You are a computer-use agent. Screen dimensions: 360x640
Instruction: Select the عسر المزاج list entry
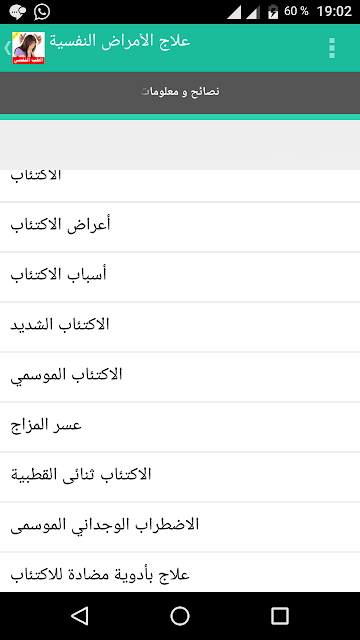180,427
